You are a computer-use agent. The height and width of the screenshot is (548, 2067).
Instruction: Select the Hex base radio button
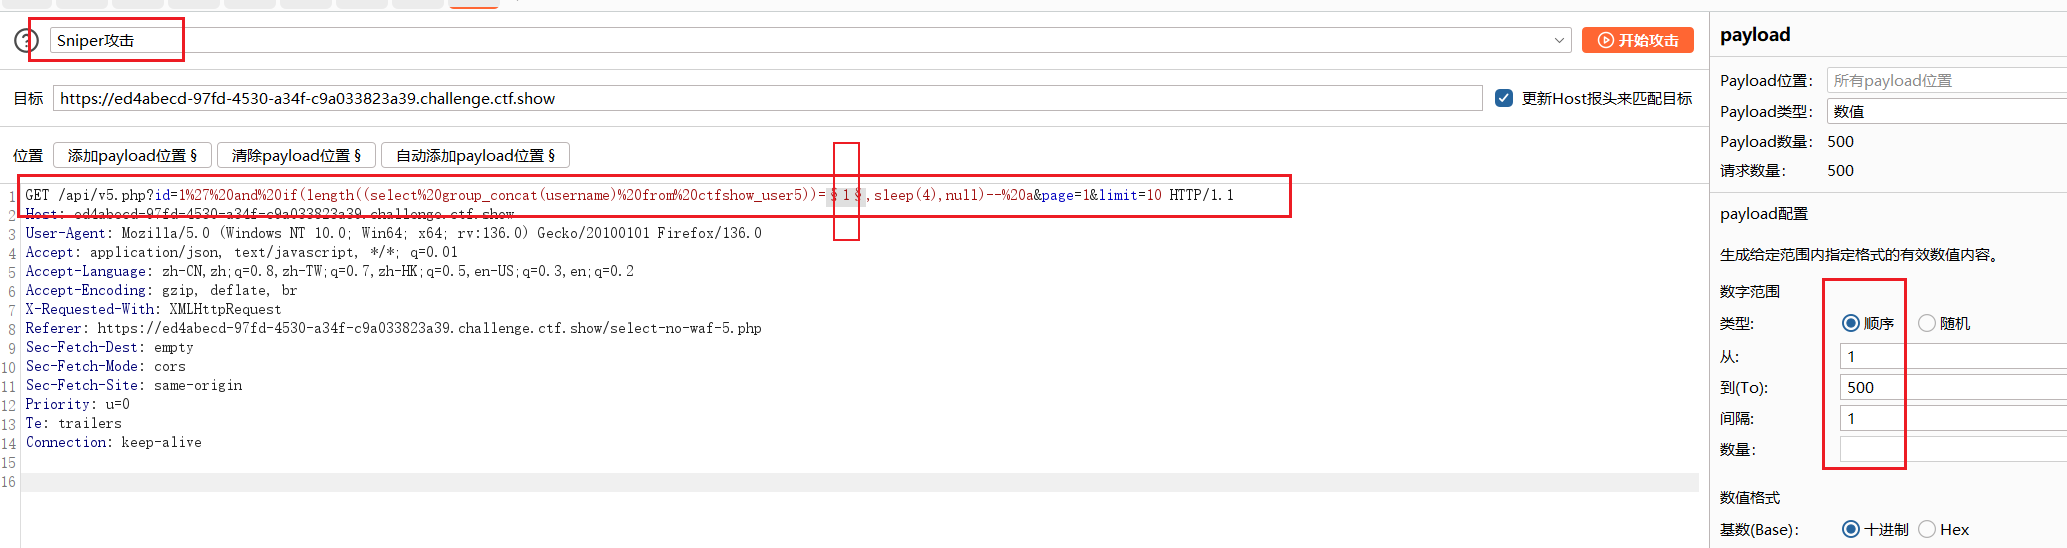click(1927, 529)
